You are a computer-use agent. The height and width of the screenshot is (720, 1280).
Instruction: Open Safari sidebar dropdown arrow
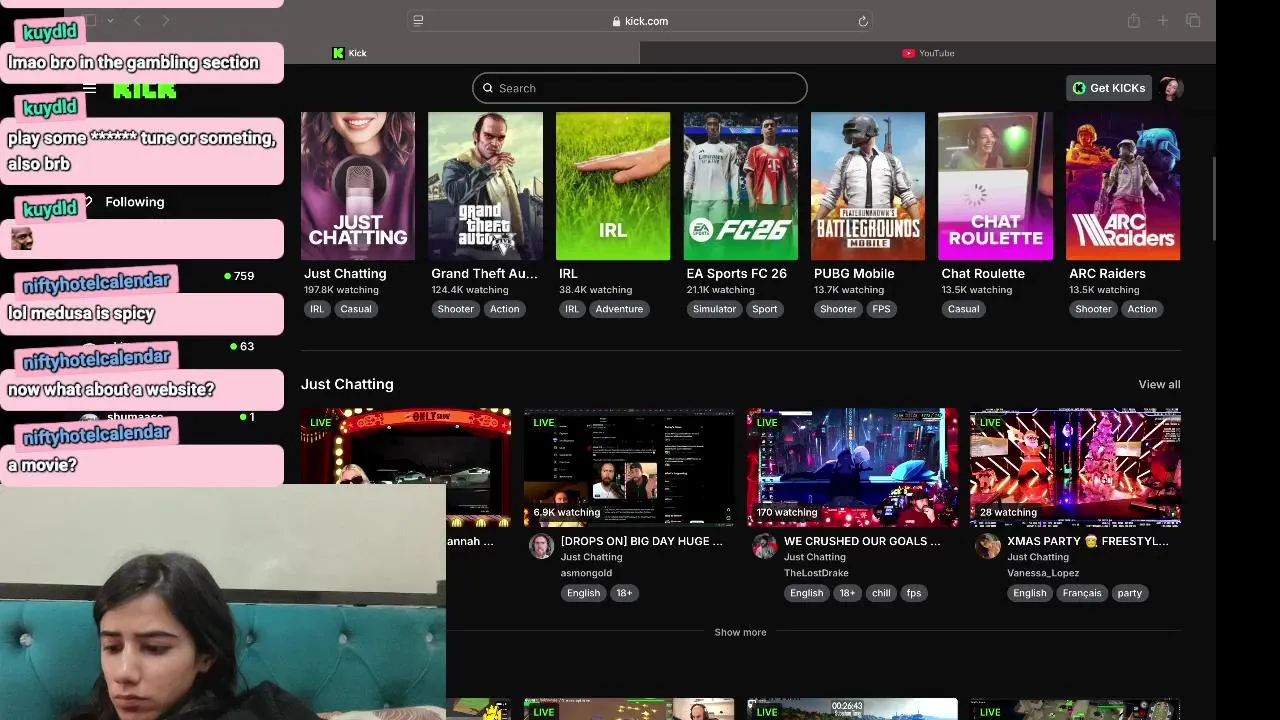pyautogui.click(x=110, y=21)
